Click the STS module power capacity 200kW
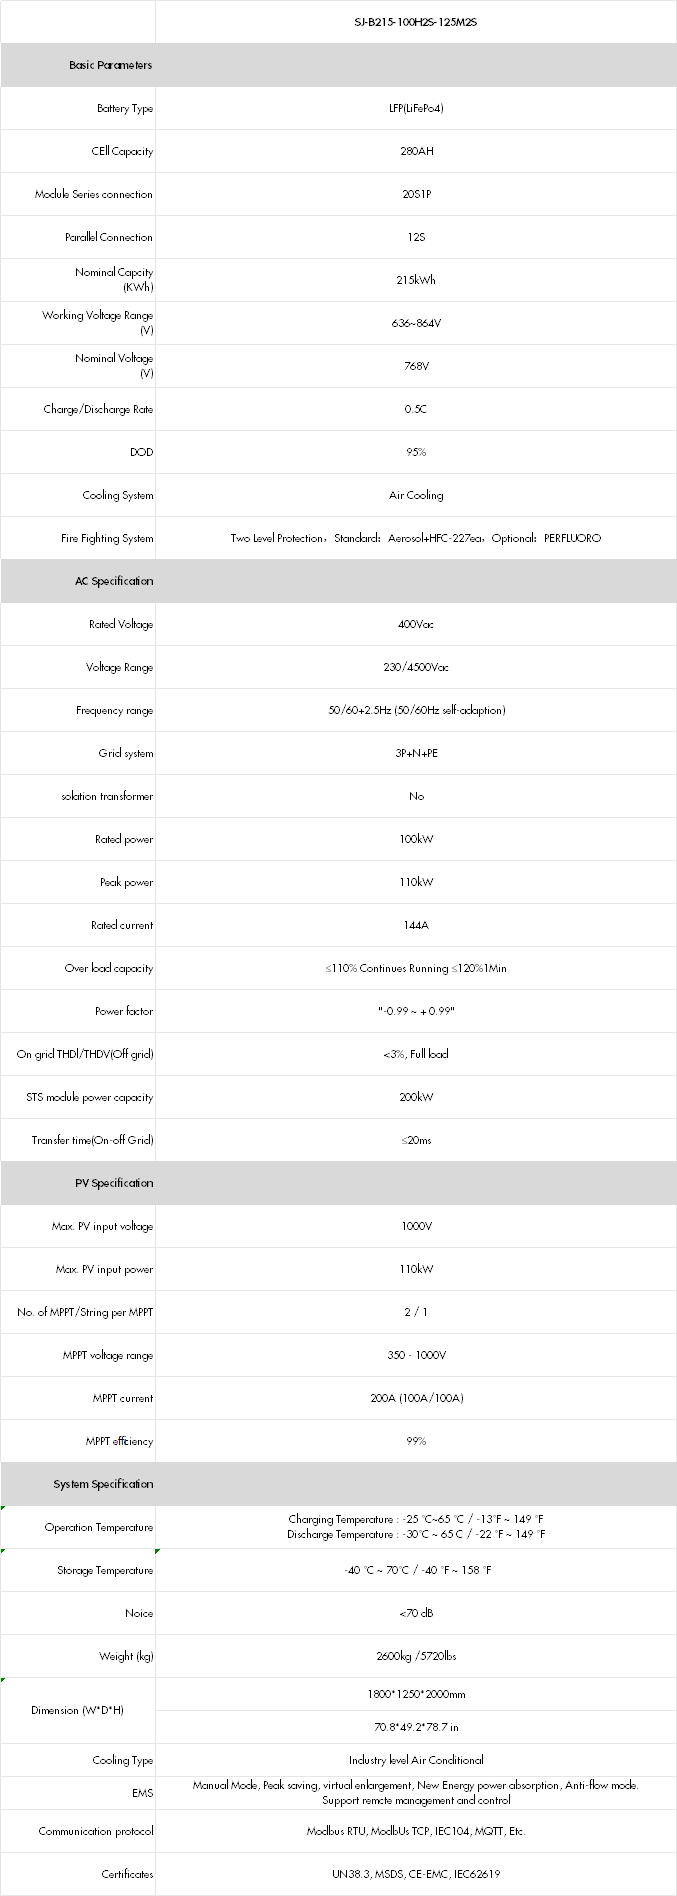Viewport: 677px width, 1896px height. pos(416,1097)
